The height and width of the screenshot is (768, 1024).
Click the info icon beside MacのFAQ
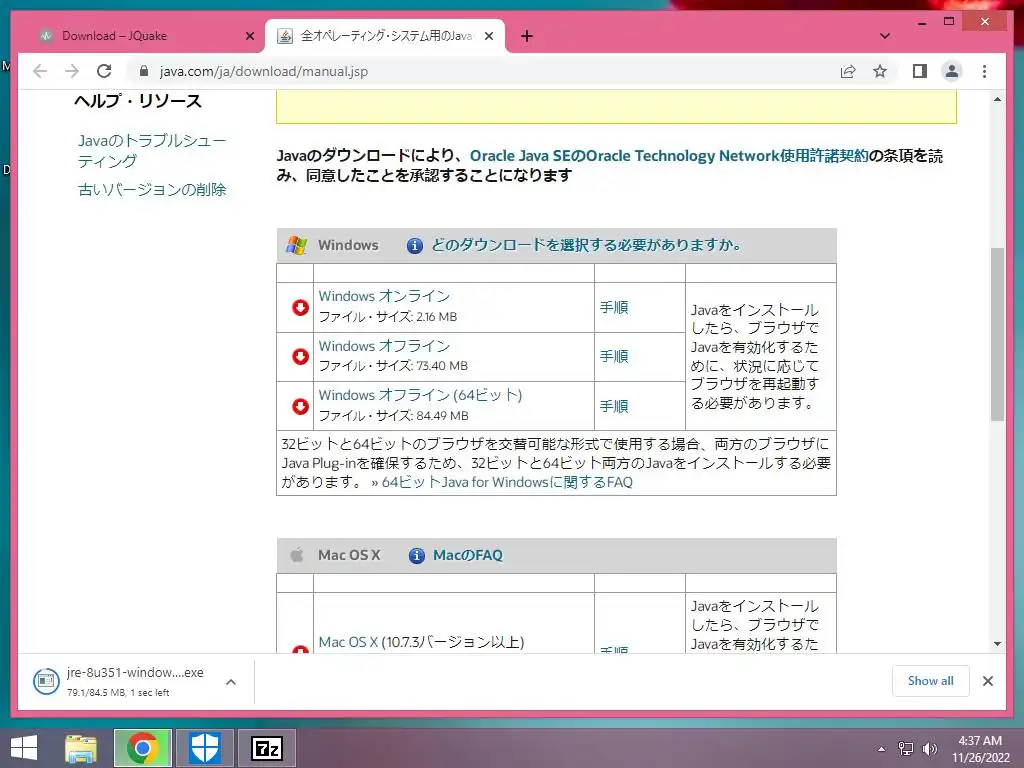tap(417, 555)
